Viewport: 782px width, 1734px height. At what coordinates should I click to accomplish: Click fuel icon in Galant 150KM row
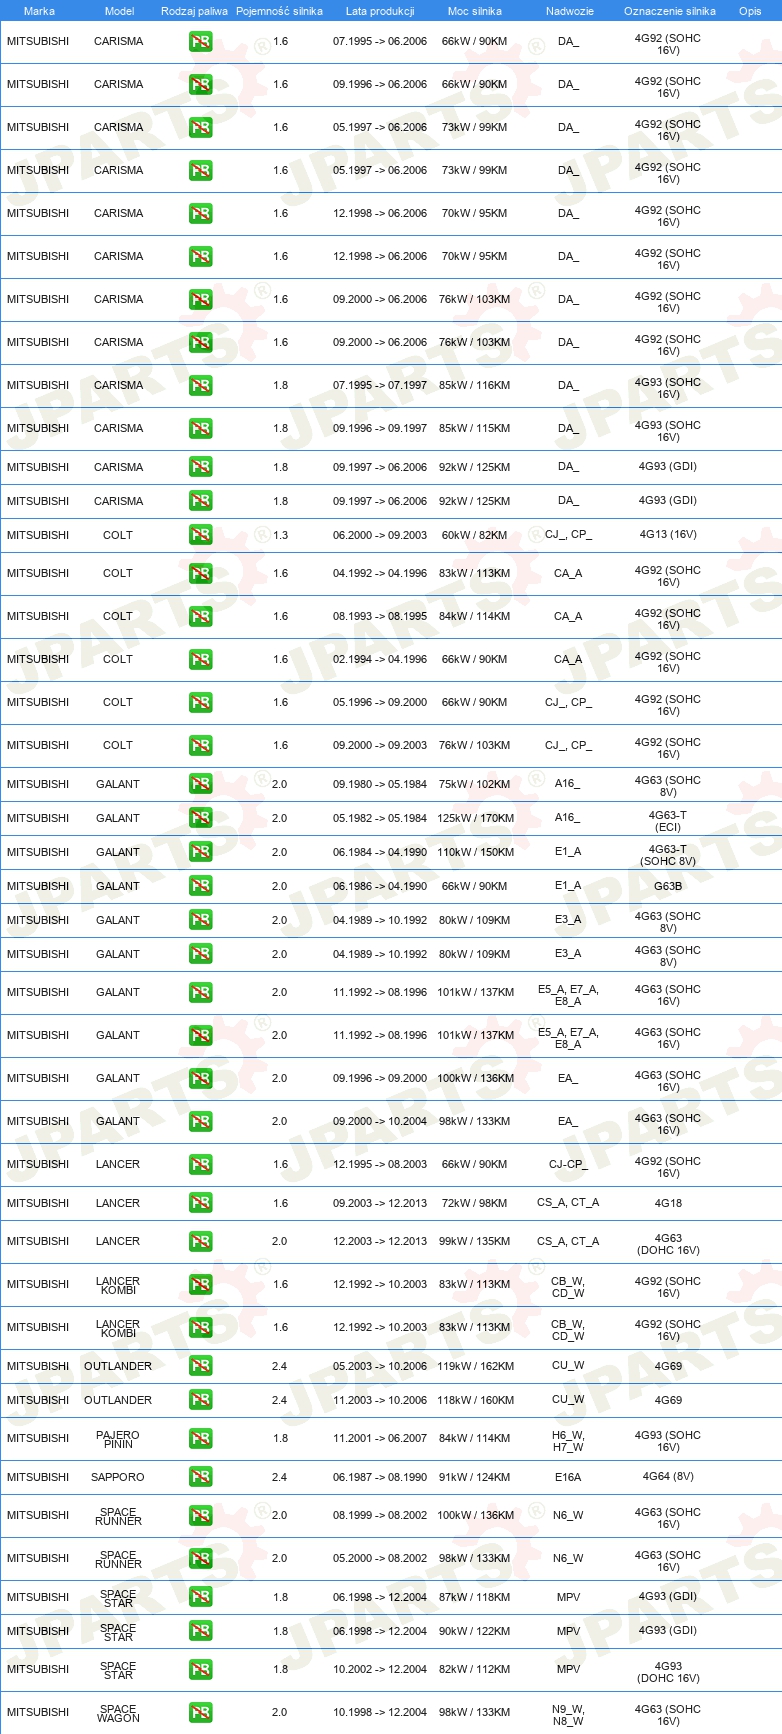[200, 852]
